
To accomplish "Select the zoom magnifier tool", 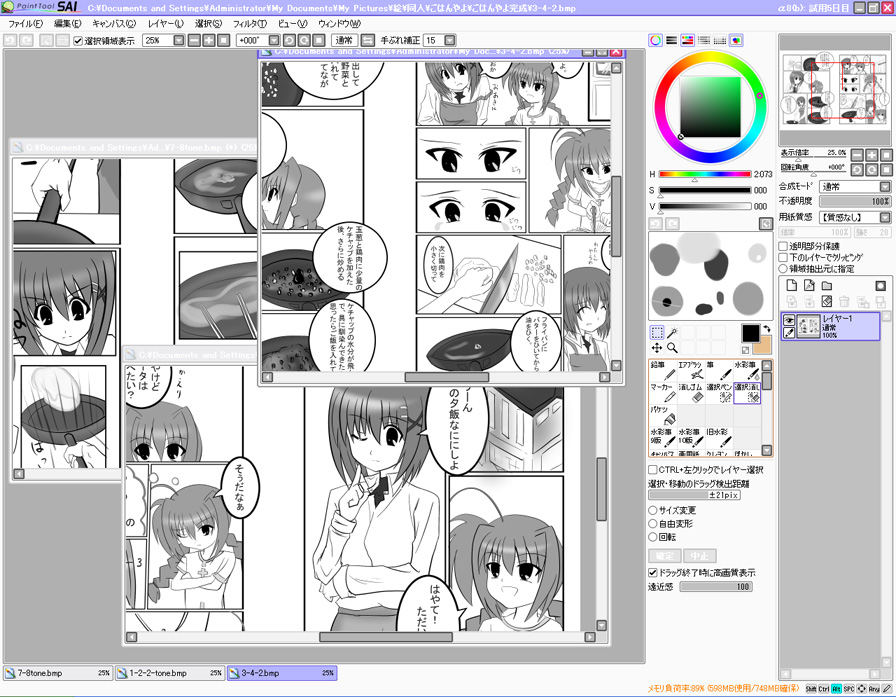I will click(673, 347).
